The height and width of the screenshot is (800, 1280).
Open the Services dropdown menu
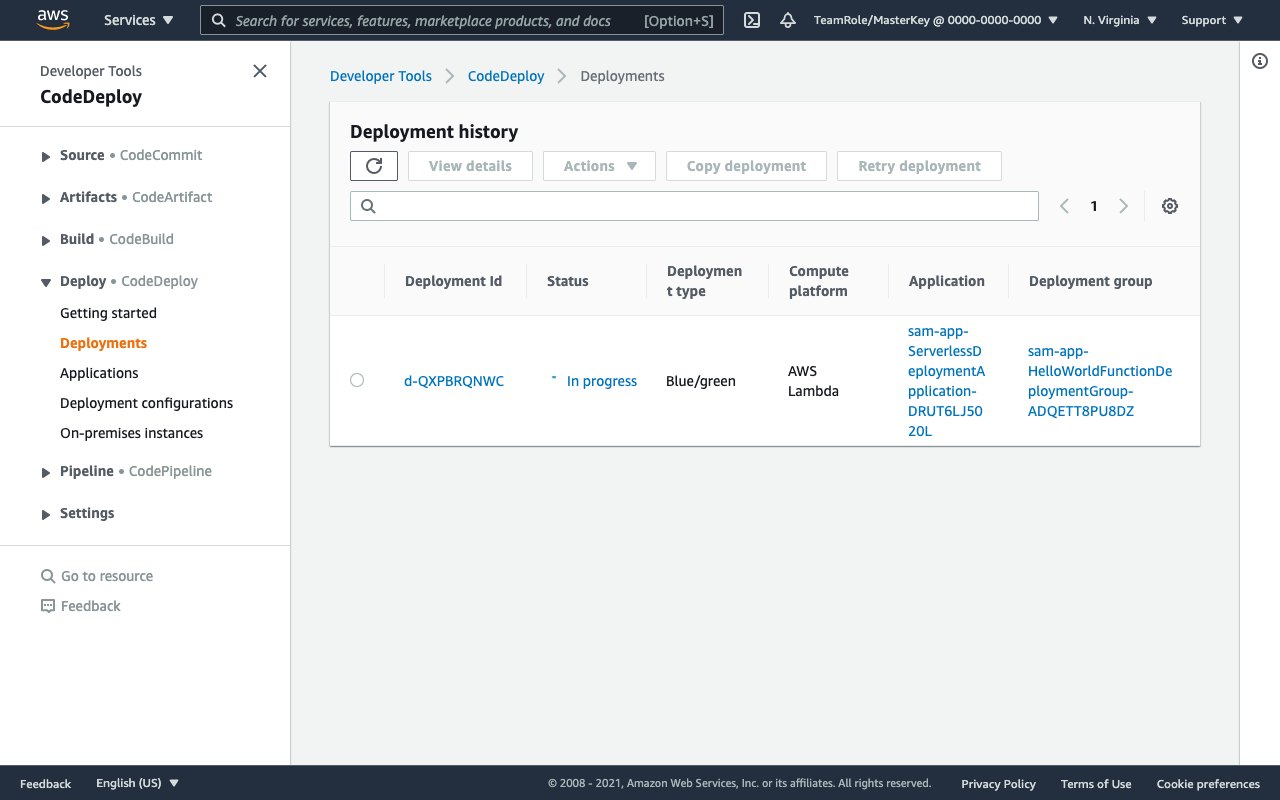coord(138,20)
